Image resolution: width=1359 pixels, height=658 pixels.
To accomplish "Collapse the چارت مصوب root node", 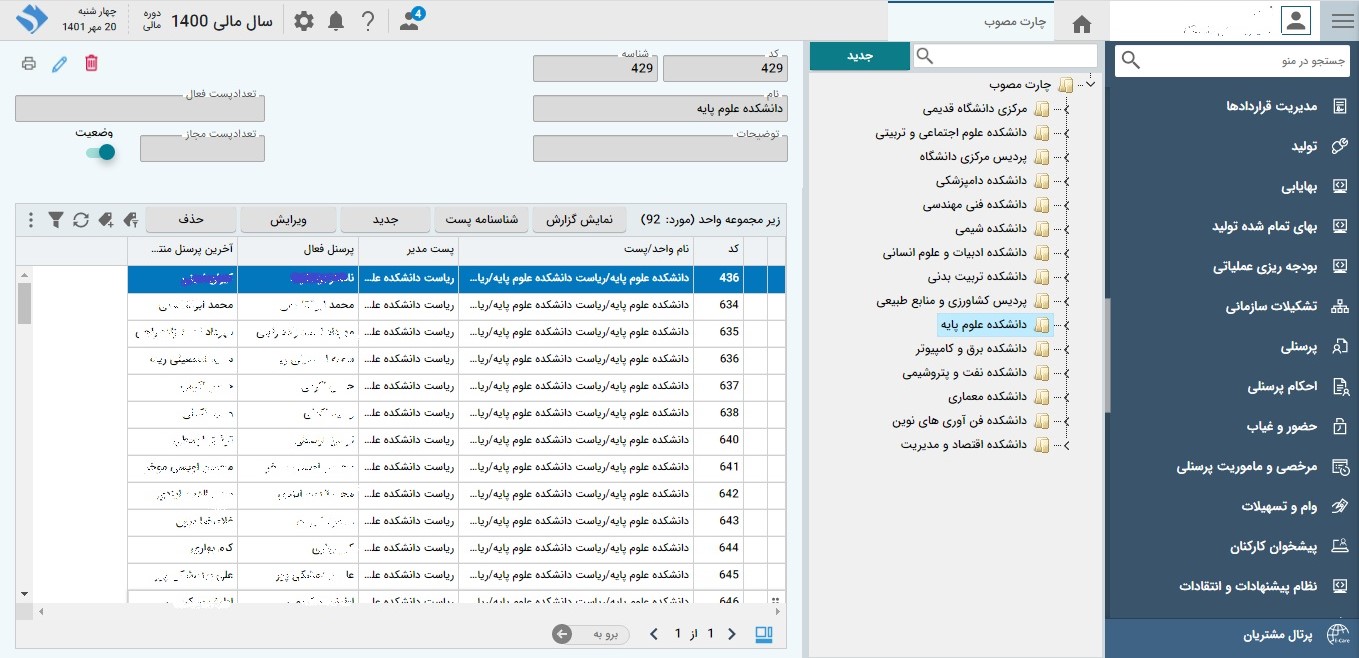I will (x=1090, y=85).
